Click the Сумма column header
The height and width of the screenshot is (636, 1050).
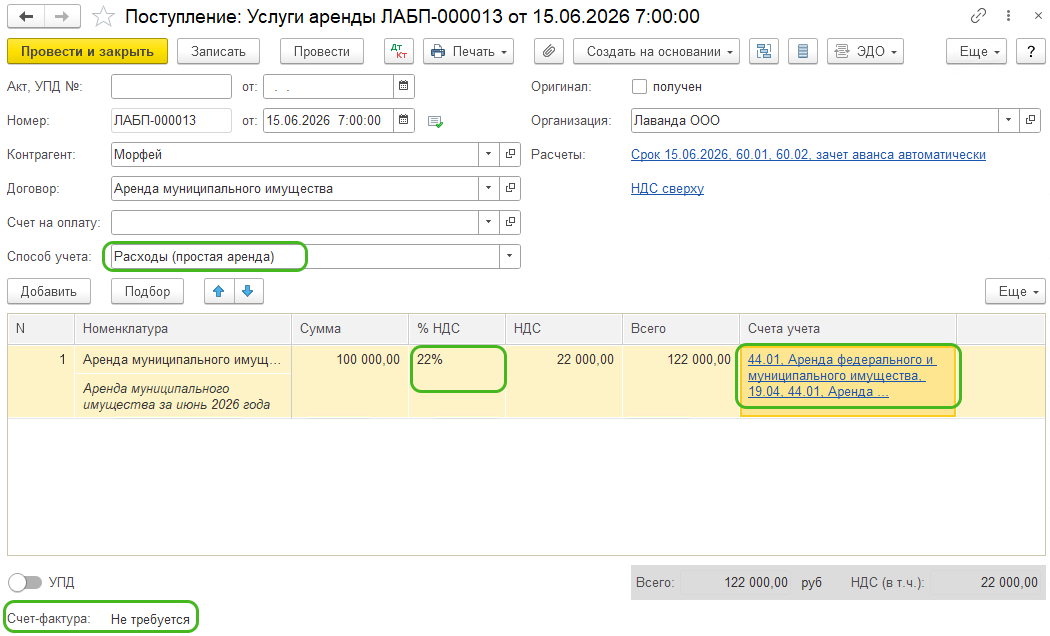(350, 329)
